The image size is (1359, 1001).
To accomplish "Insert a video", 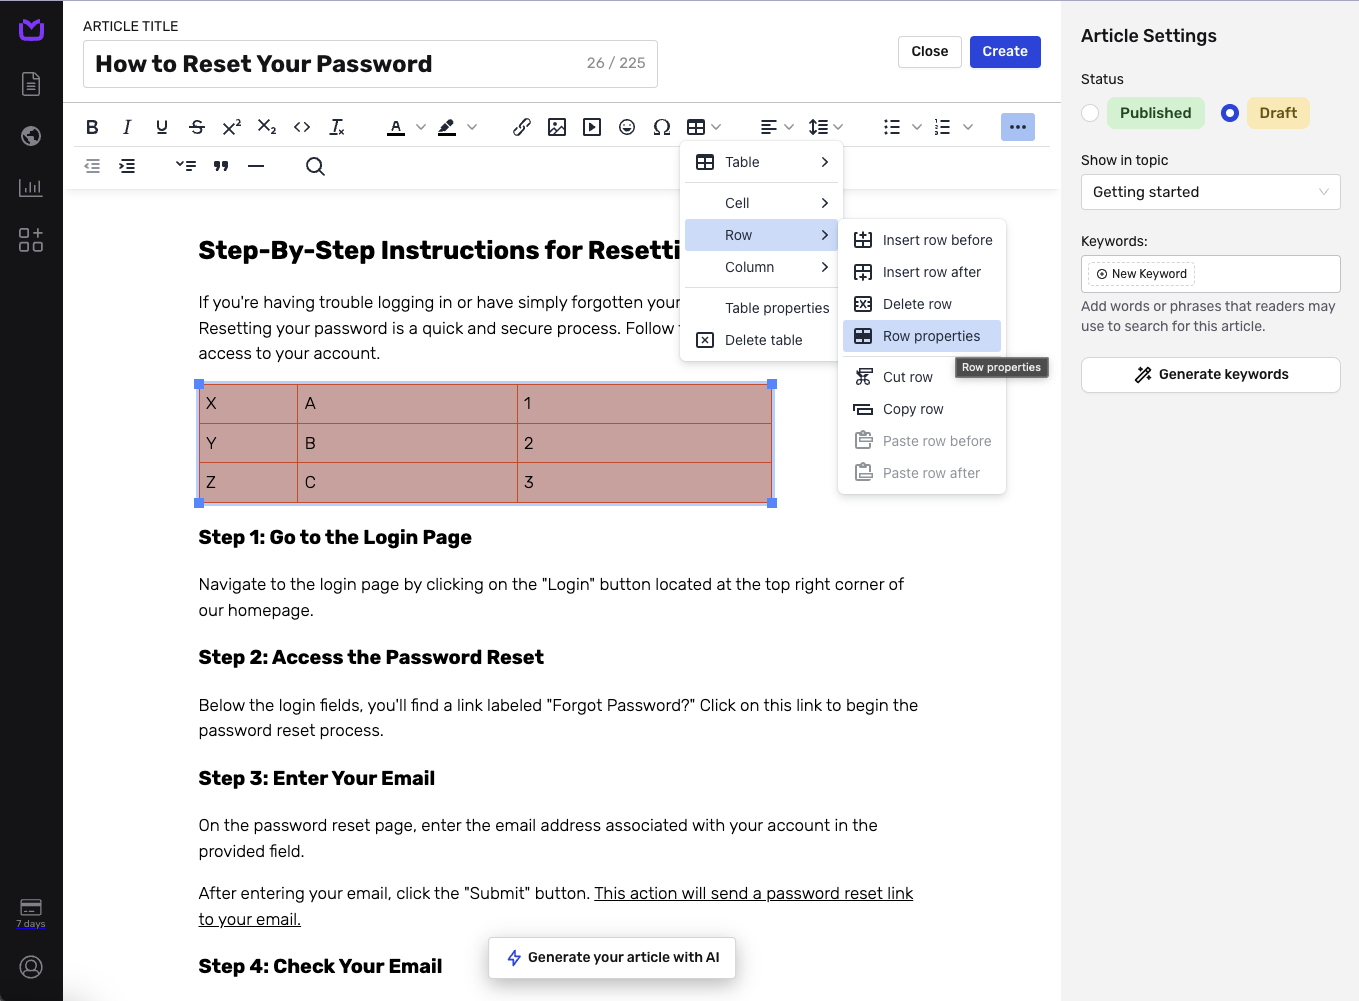I will tap(592, 127).
